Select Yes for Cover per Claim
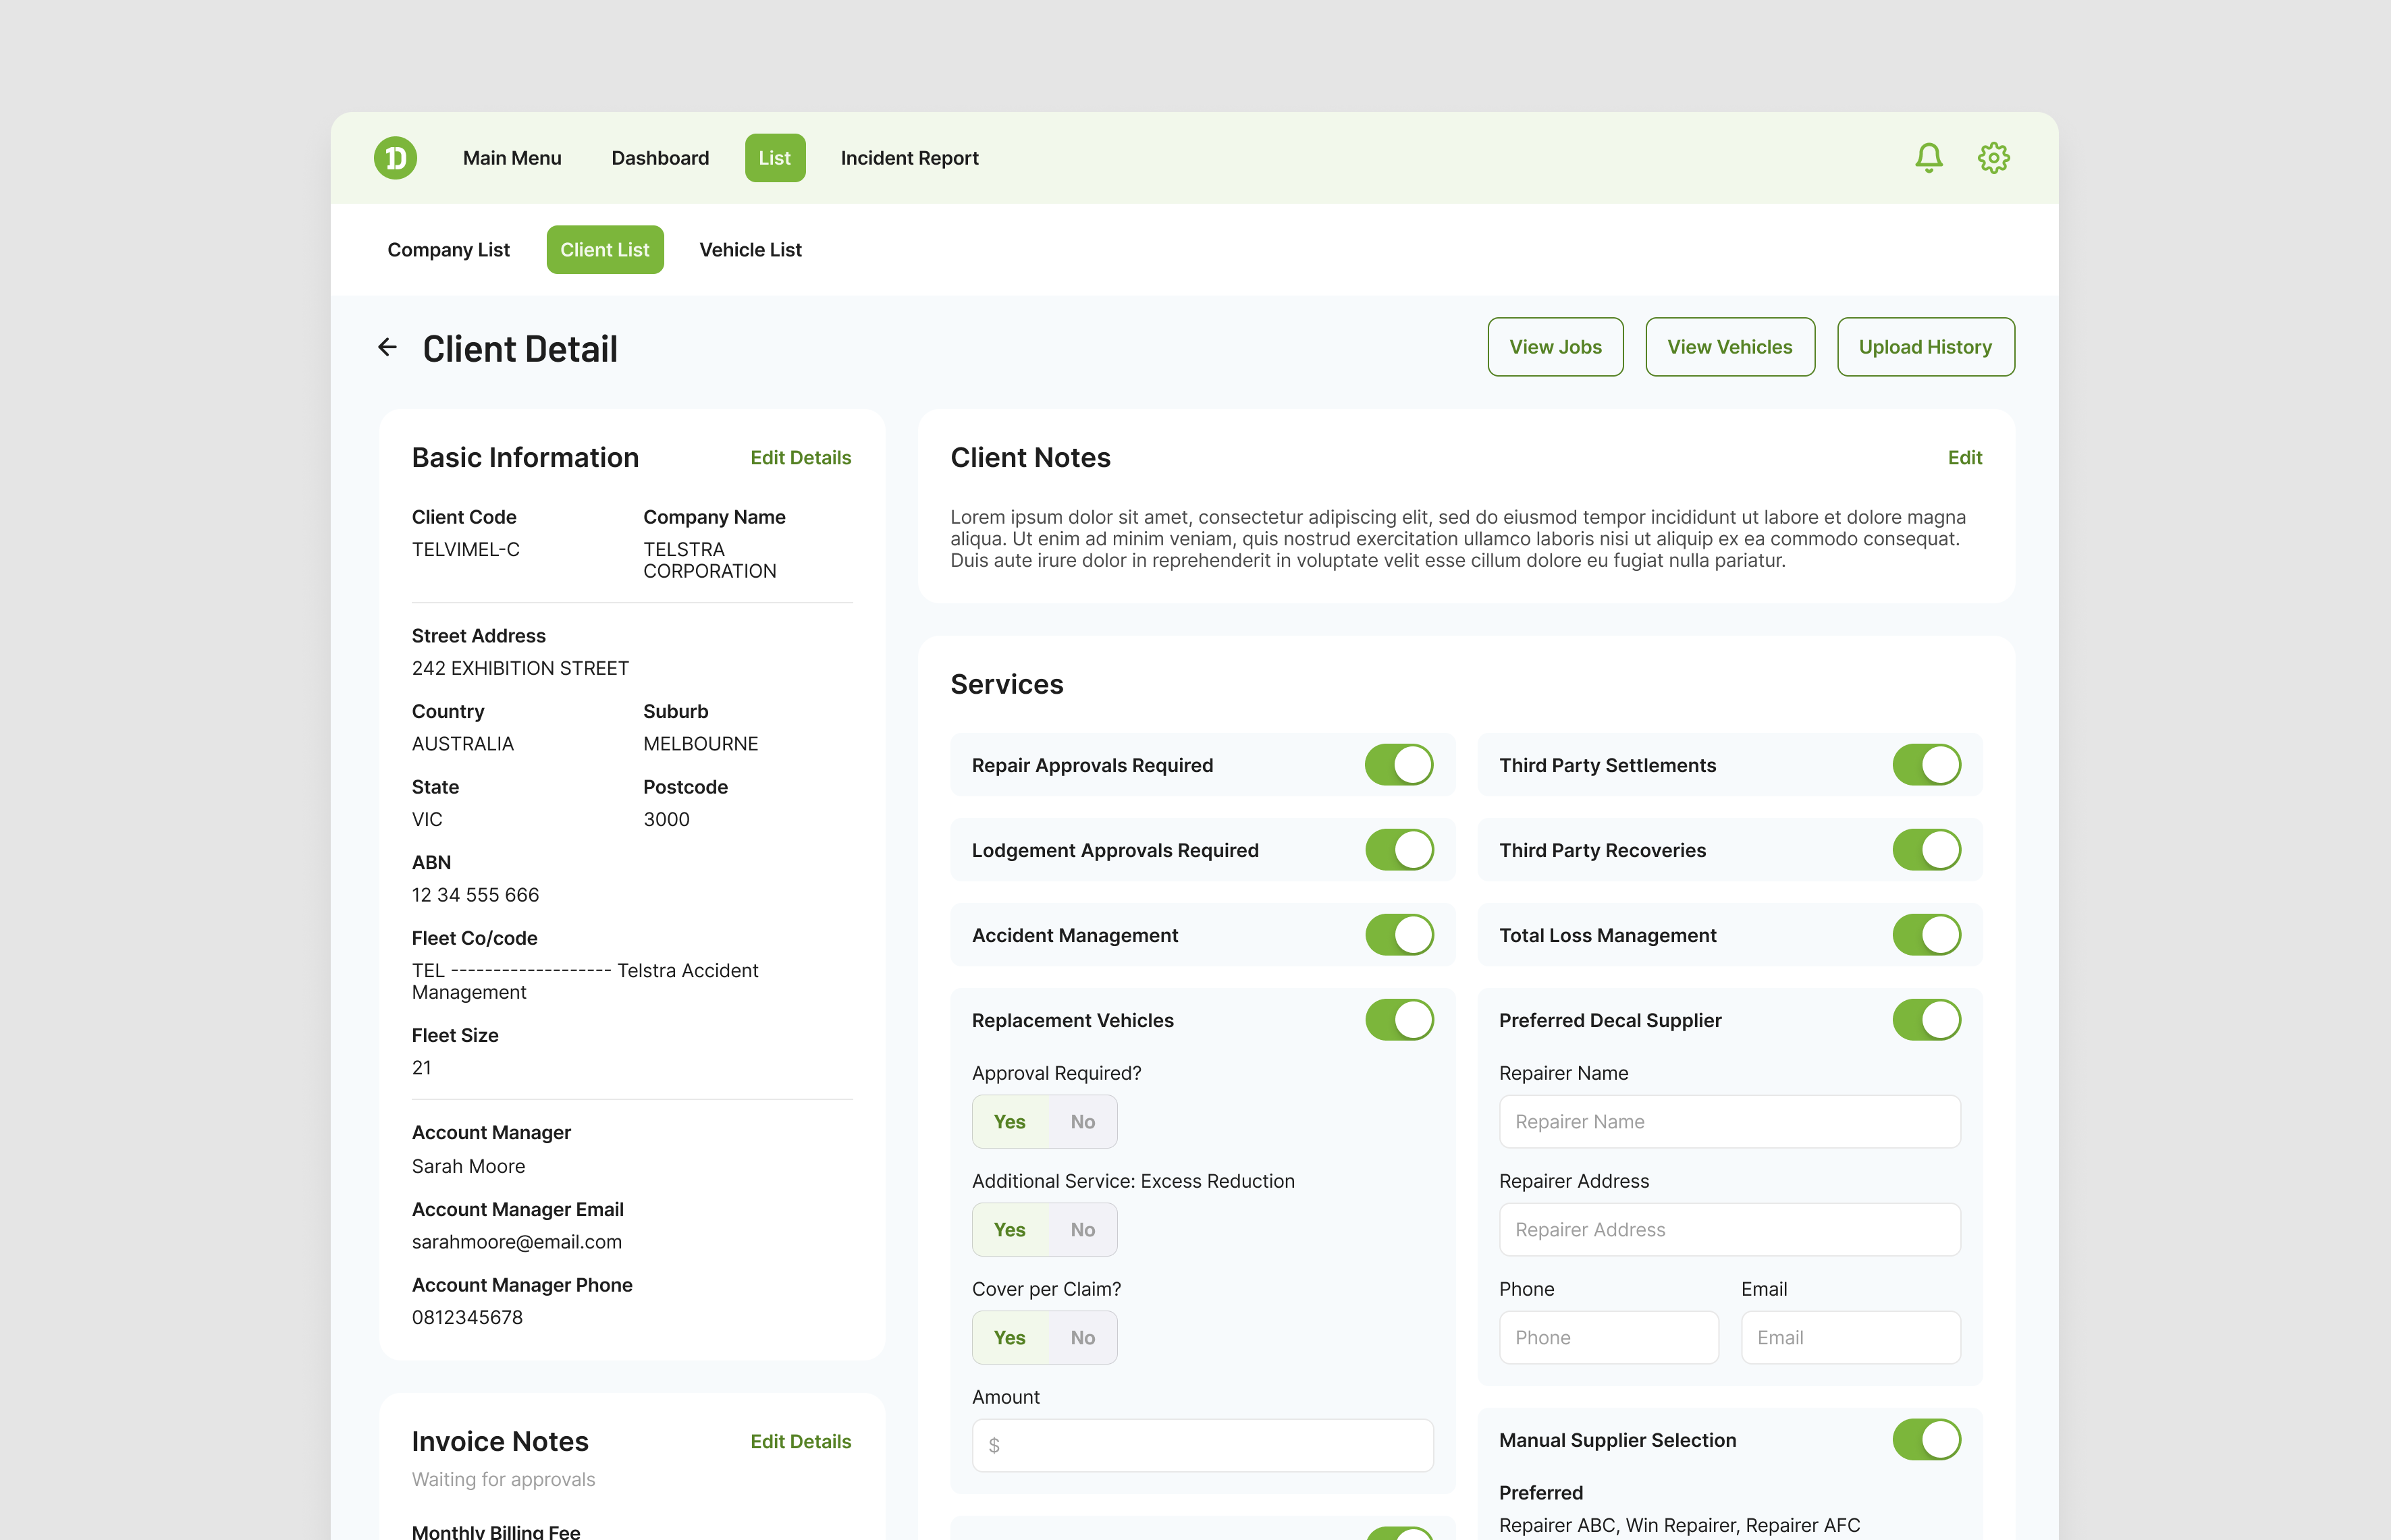This screenshot has height=1540, width=2391. pyautogui.click(x=1010, y=1338)
